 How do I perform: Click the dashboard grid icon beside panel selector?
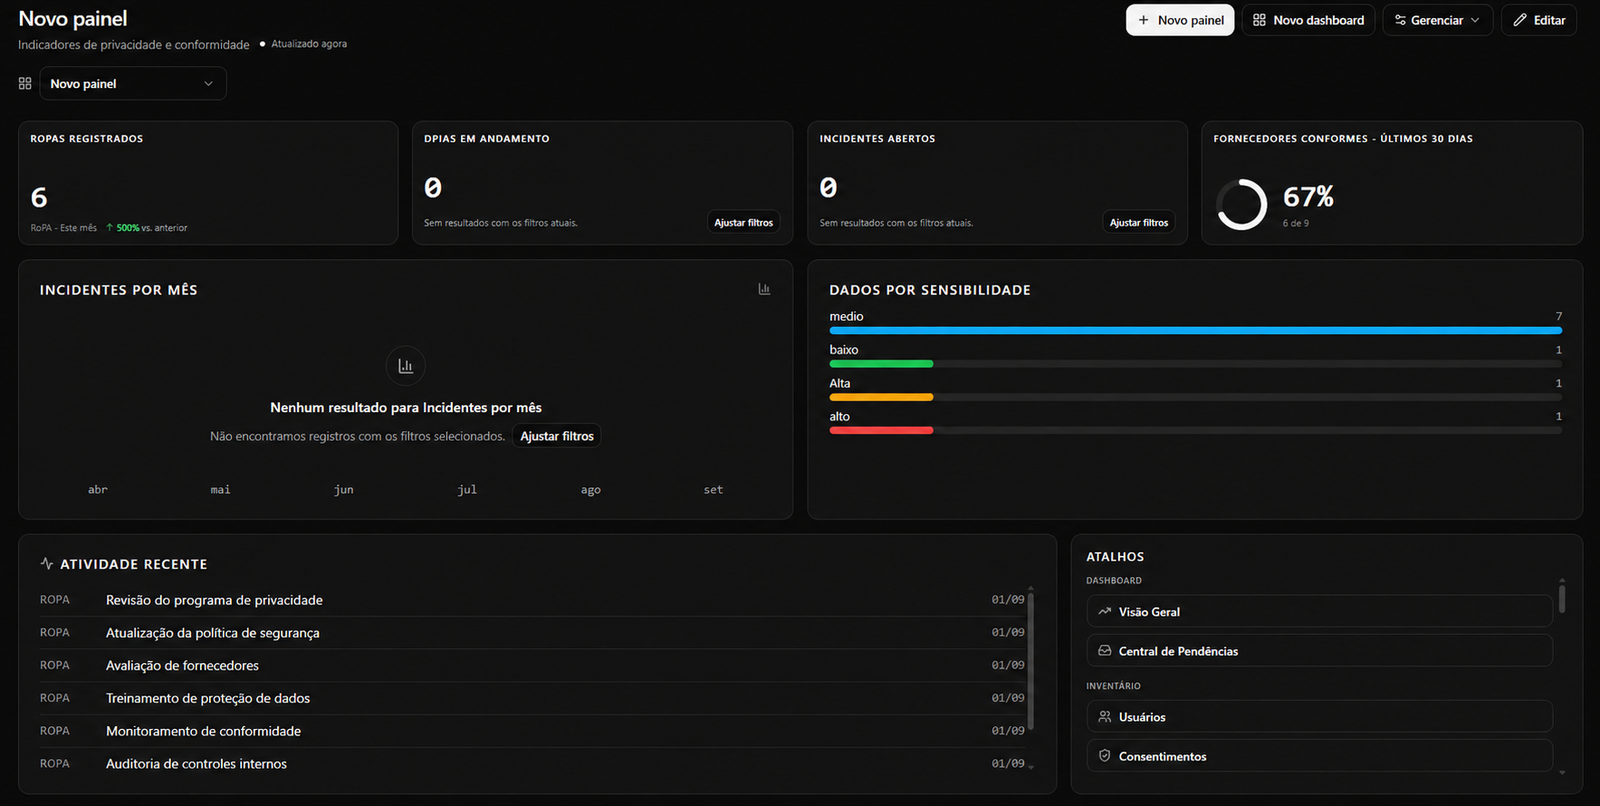point(25,83)
